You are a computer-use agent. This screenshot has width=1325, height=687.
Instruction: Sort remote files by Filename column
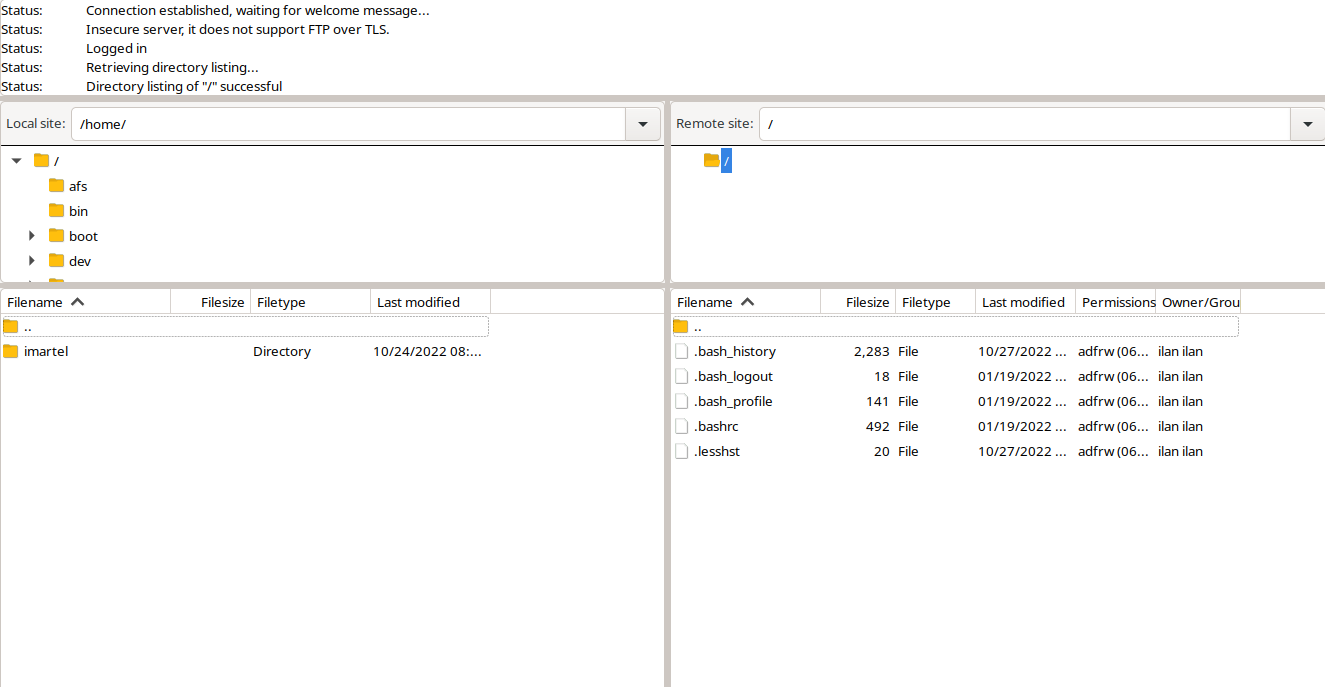(x=746, y=302)
